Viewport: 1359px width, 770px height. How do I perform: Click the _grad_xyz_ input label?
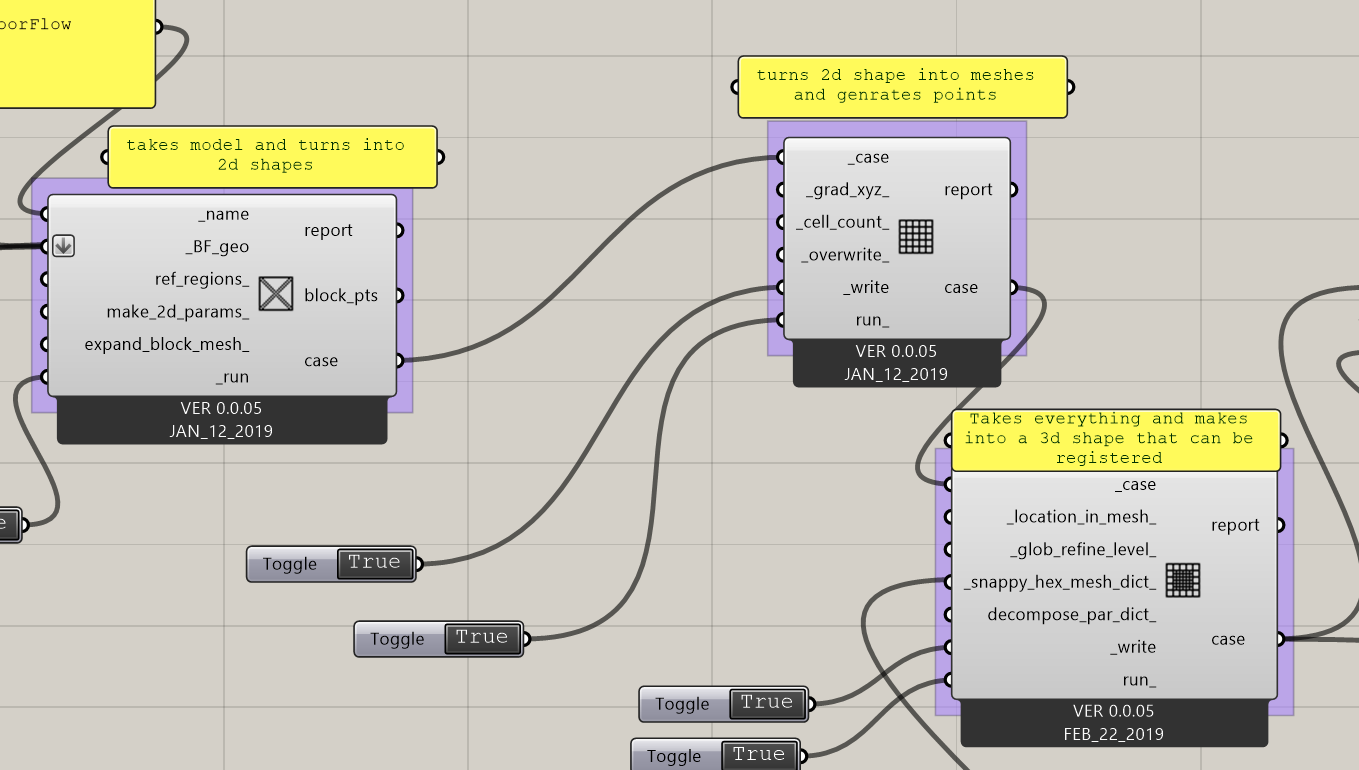tap(847, 190)
